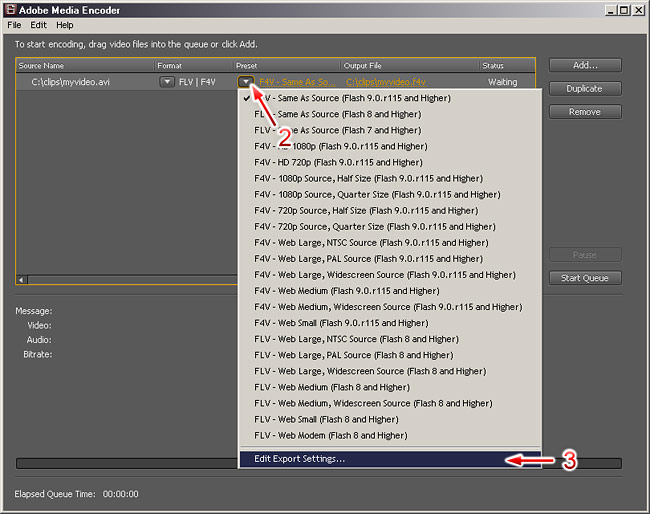This screenshot has width=650, height=514.
Task: Open the Help menu
Action: tap(65, 25)
